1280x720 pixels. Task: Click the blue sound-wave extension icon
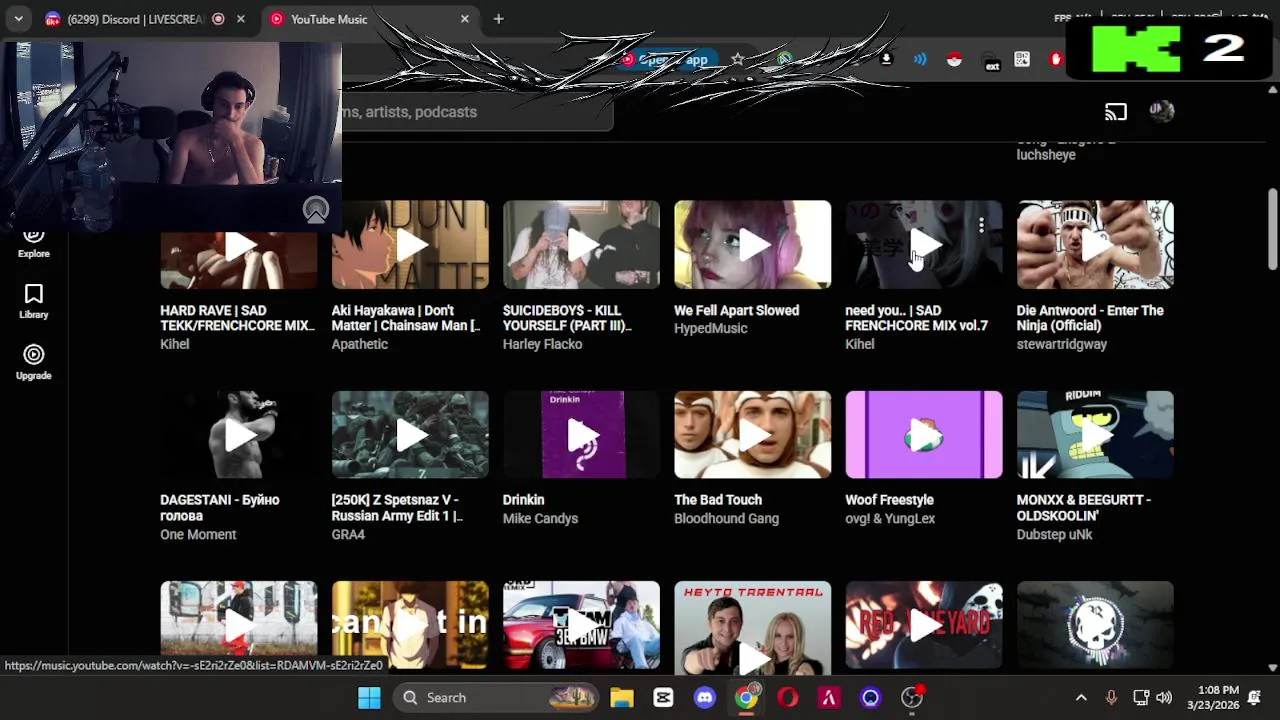point(920,59)
